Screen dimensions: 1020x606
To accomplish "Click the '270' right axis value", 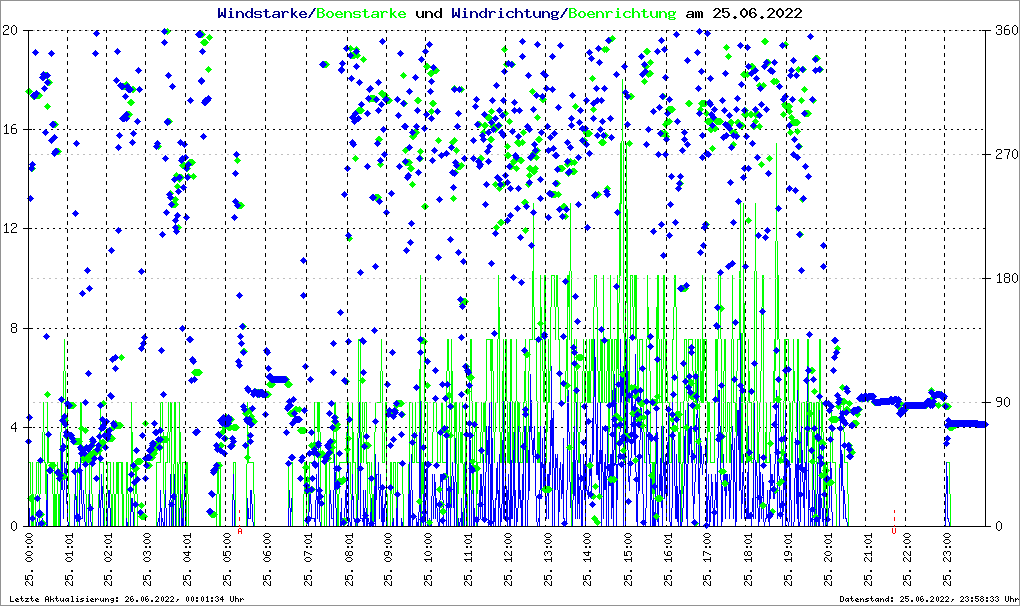I will (x=1005, y=154).
